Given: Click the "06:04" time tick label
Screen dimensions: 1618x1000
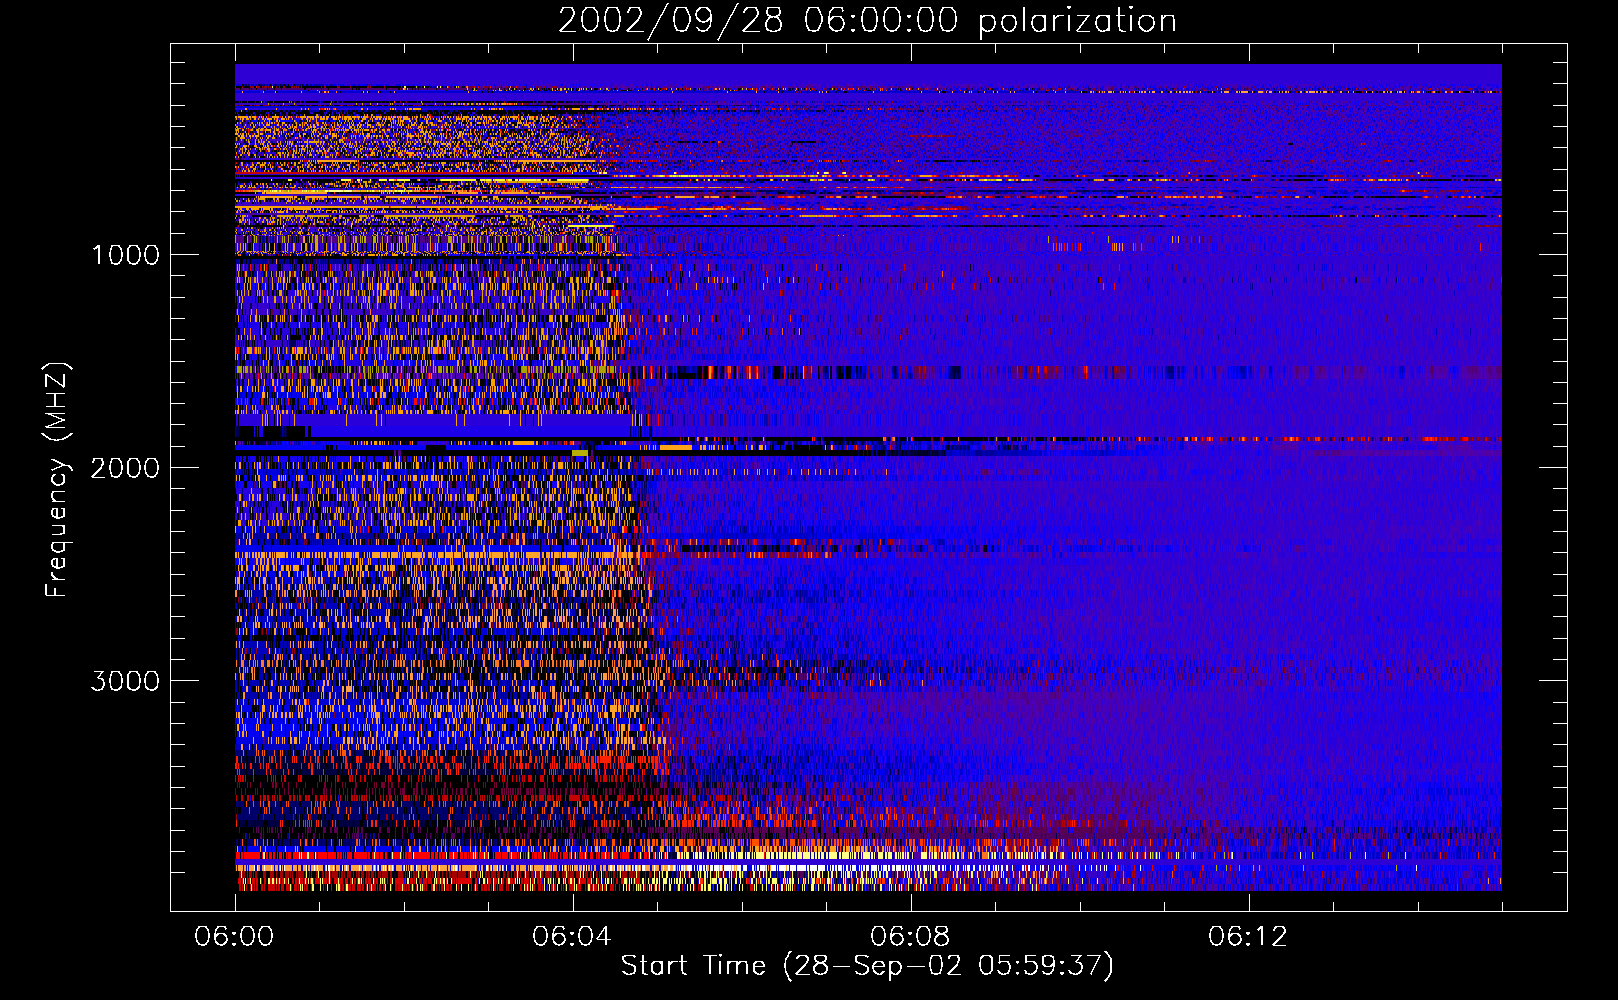Looking at the screenshot, I should tap(572, 937).
